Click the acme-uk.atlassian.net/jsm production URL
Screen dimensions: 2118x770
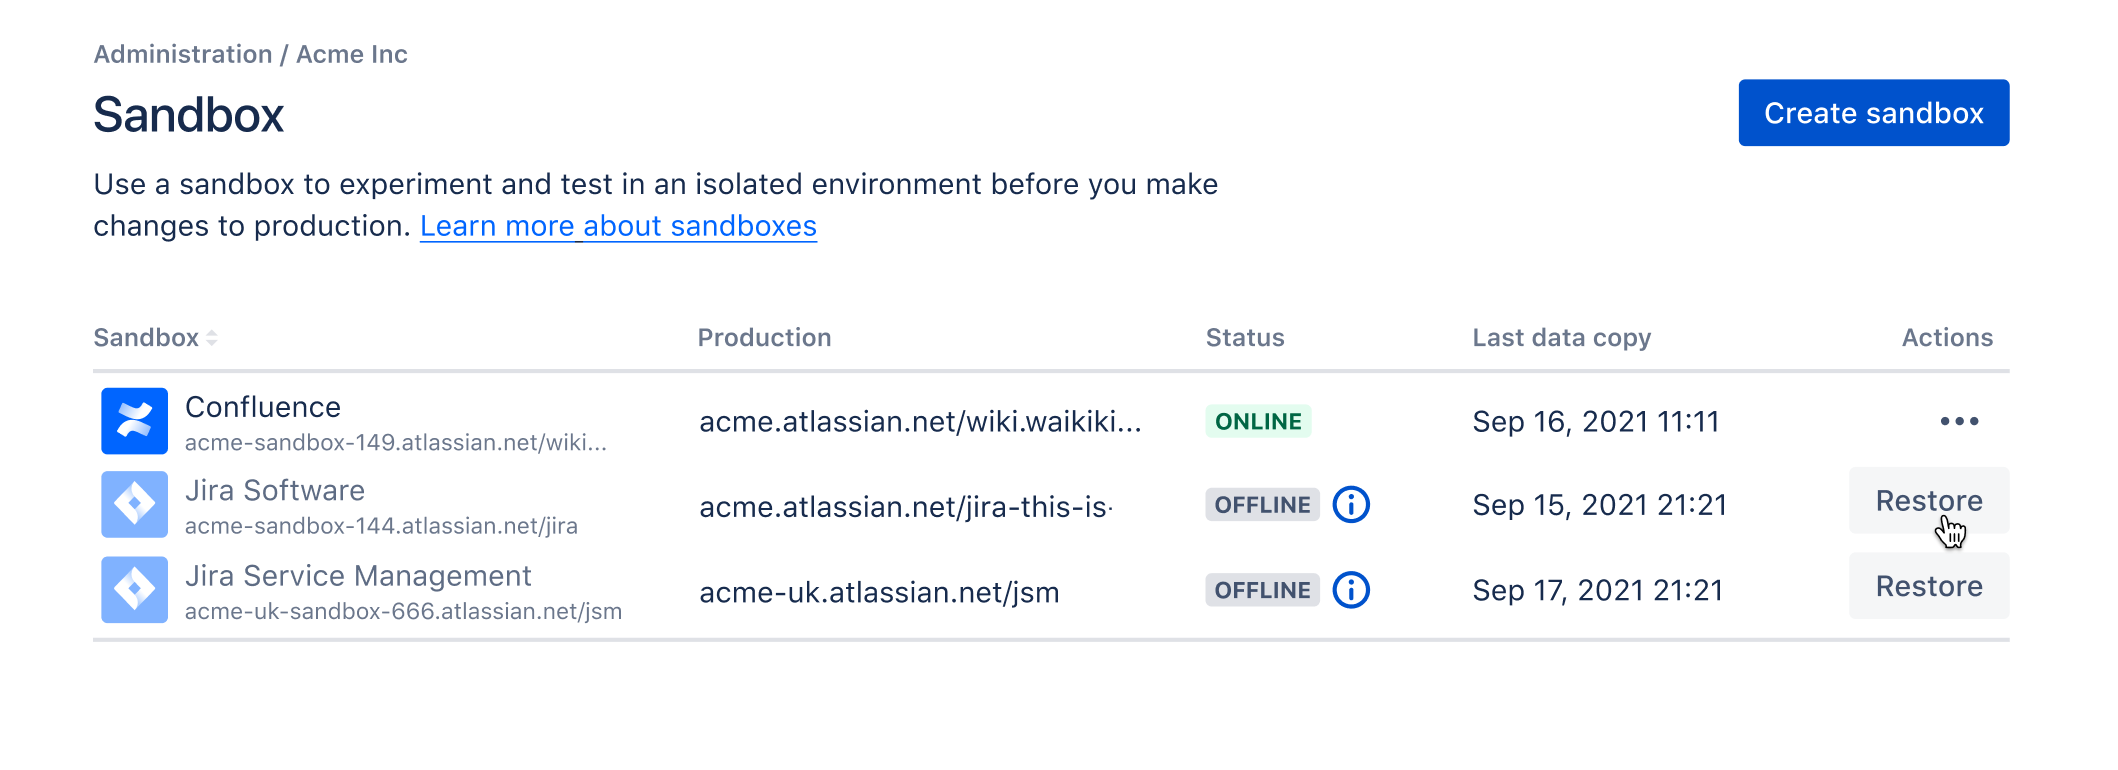tap(879, 592)
